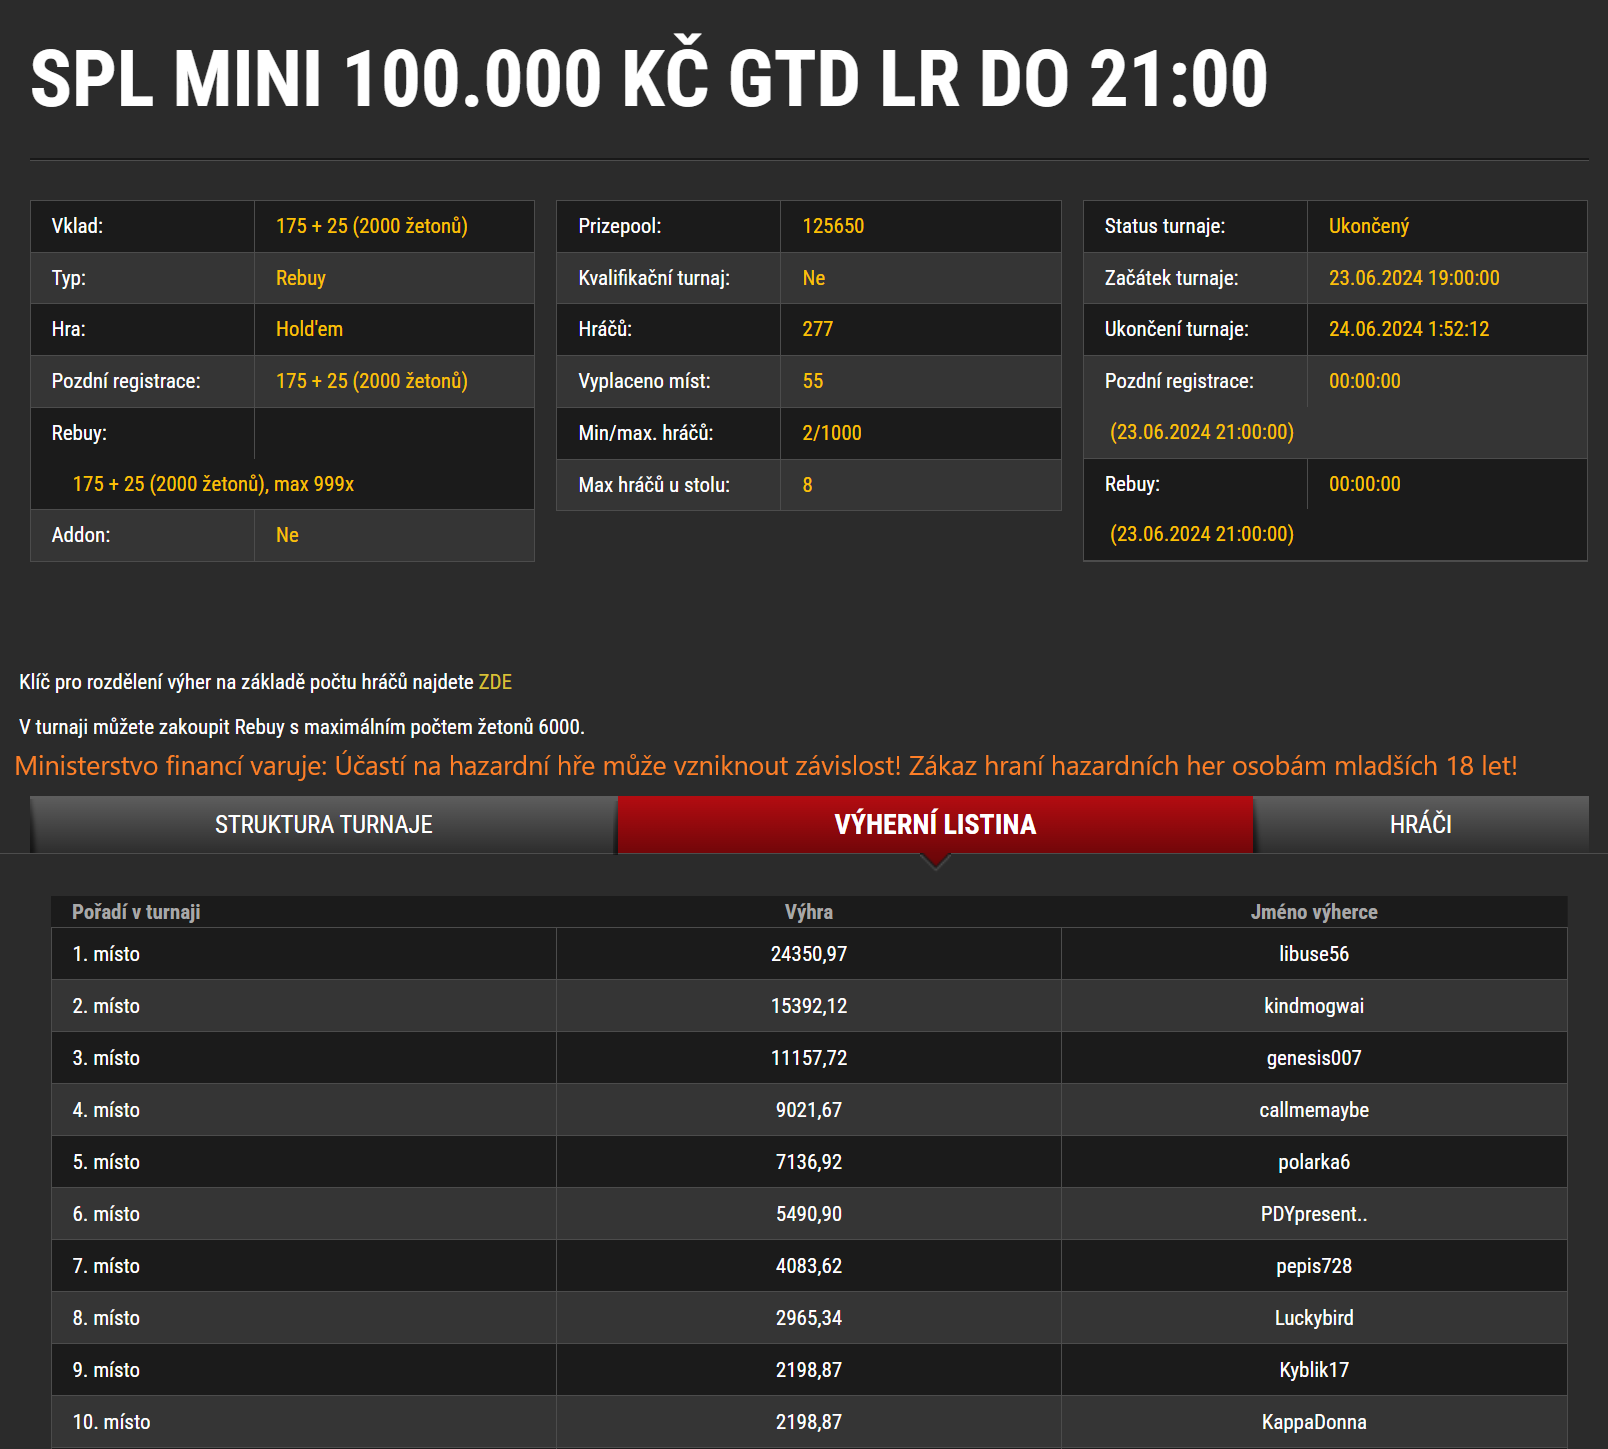Click the Rebuy type value
The image size is (1608, 1449).
coord(300,277)
